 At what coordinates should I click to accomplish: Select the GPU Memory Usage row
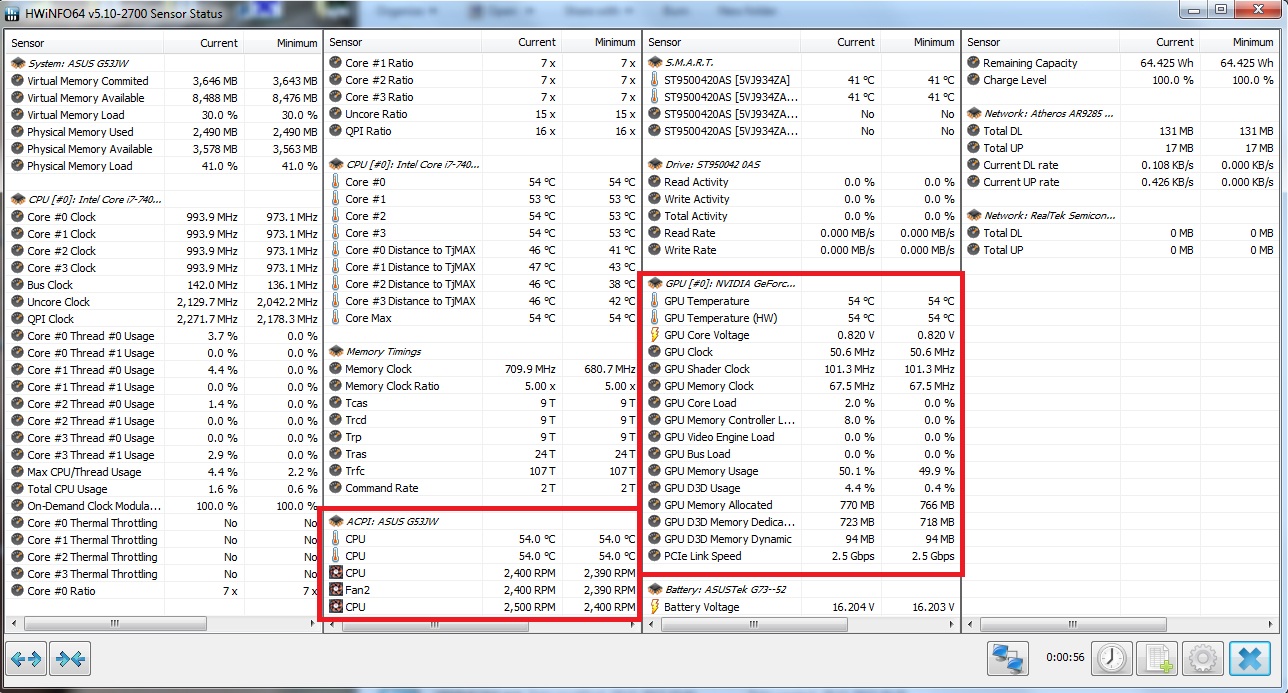[802, 471]
